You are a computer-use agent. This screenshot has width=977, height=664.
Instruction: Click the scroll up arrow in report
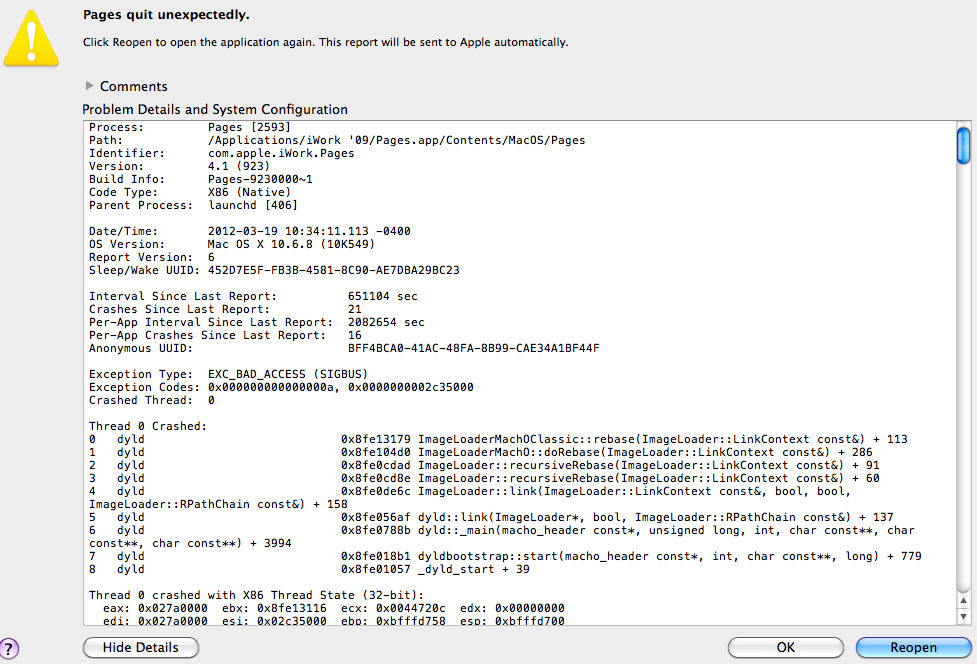(963, 600)
